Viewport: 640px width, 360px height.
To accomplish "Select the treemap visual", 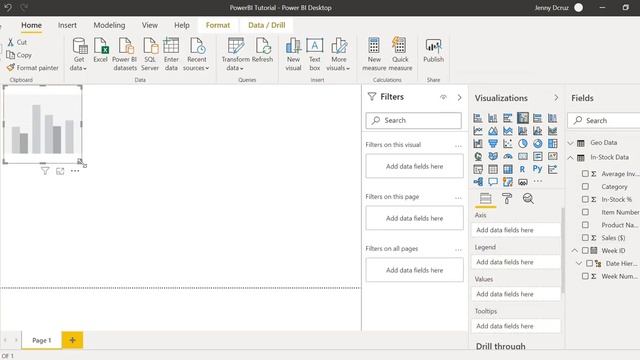I will pyautogui.click(x=553, y=144).
